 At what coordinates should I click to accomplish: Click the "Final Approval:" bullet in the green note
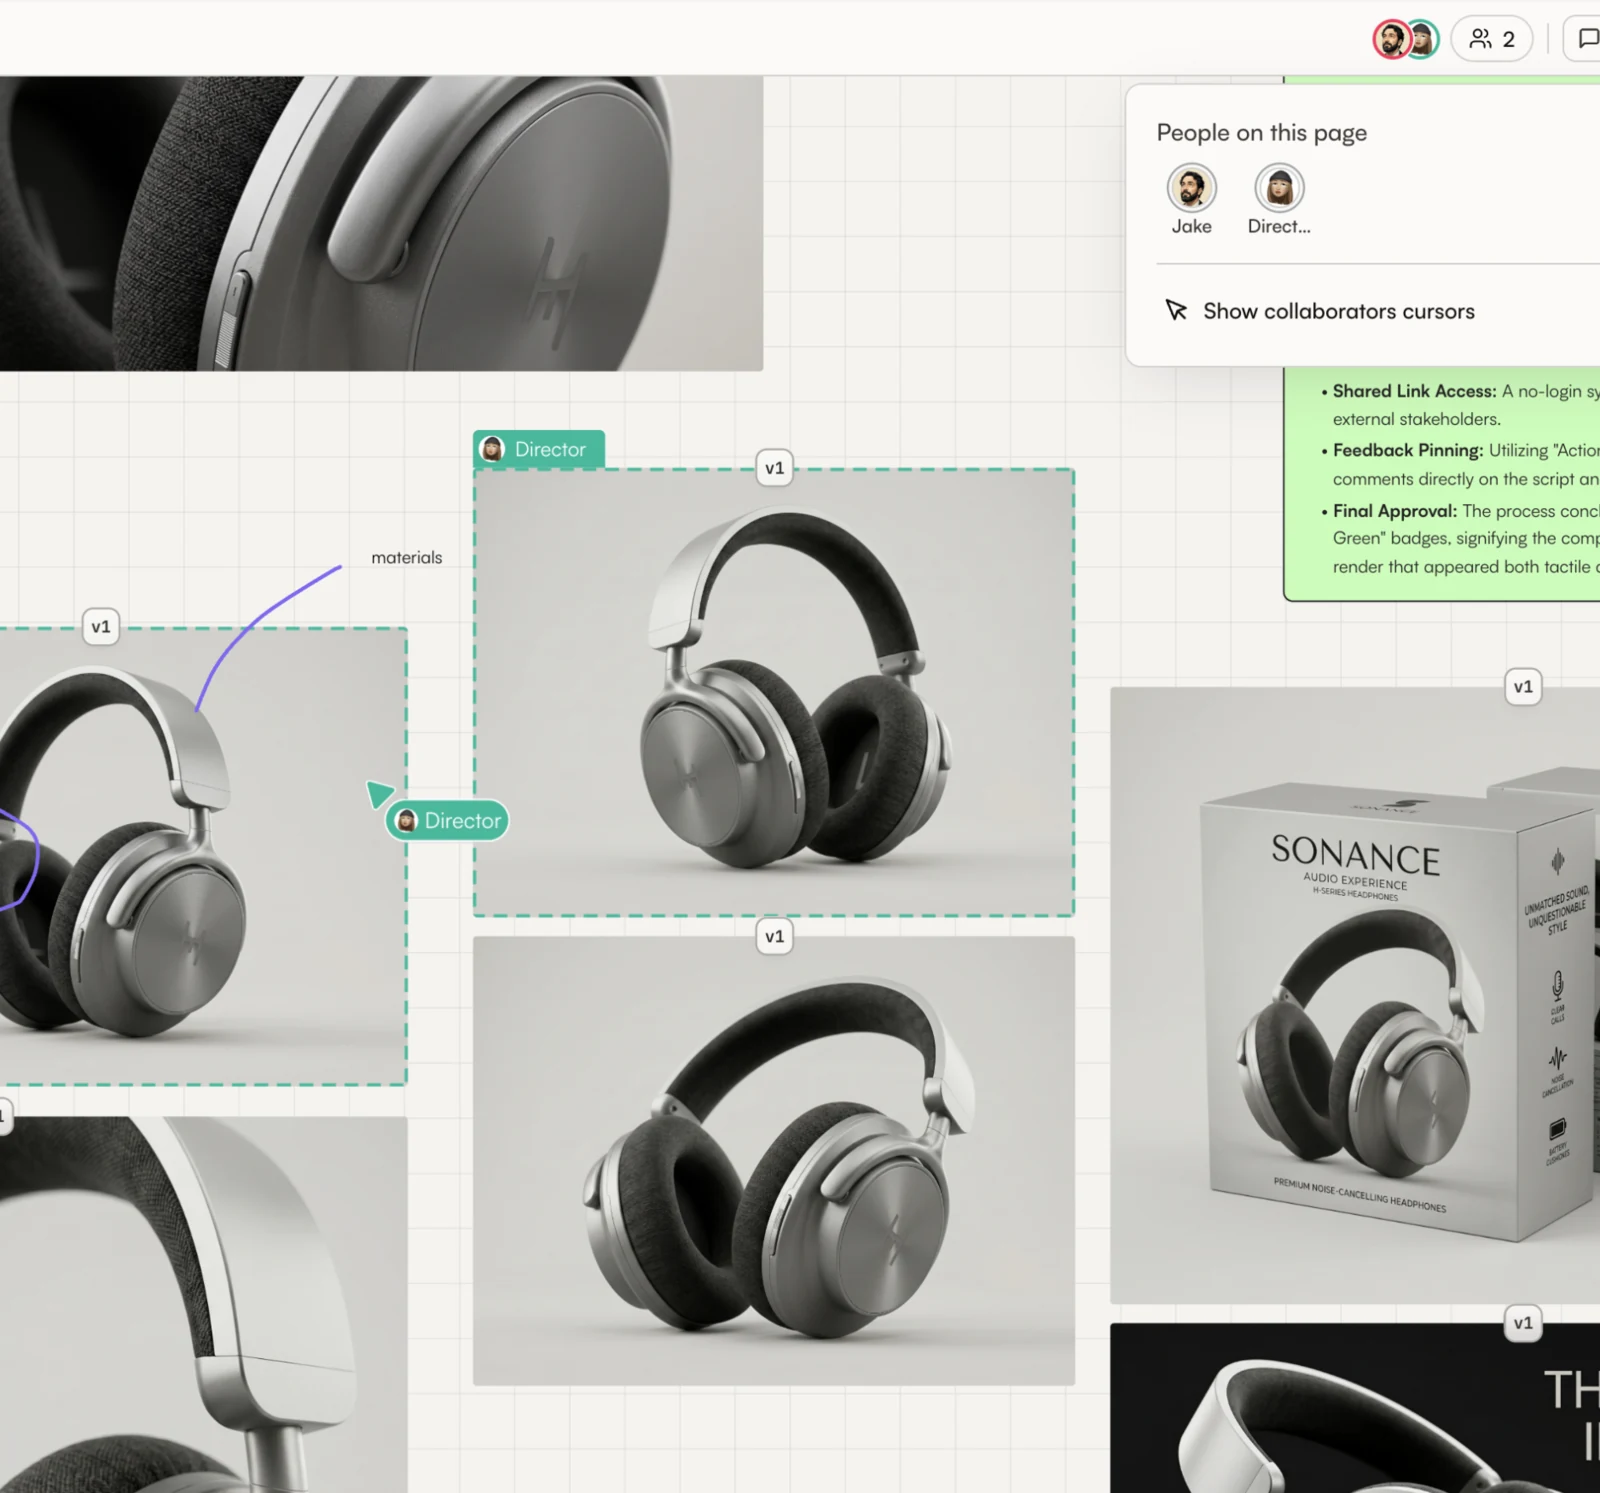[x=1395, y=511]
